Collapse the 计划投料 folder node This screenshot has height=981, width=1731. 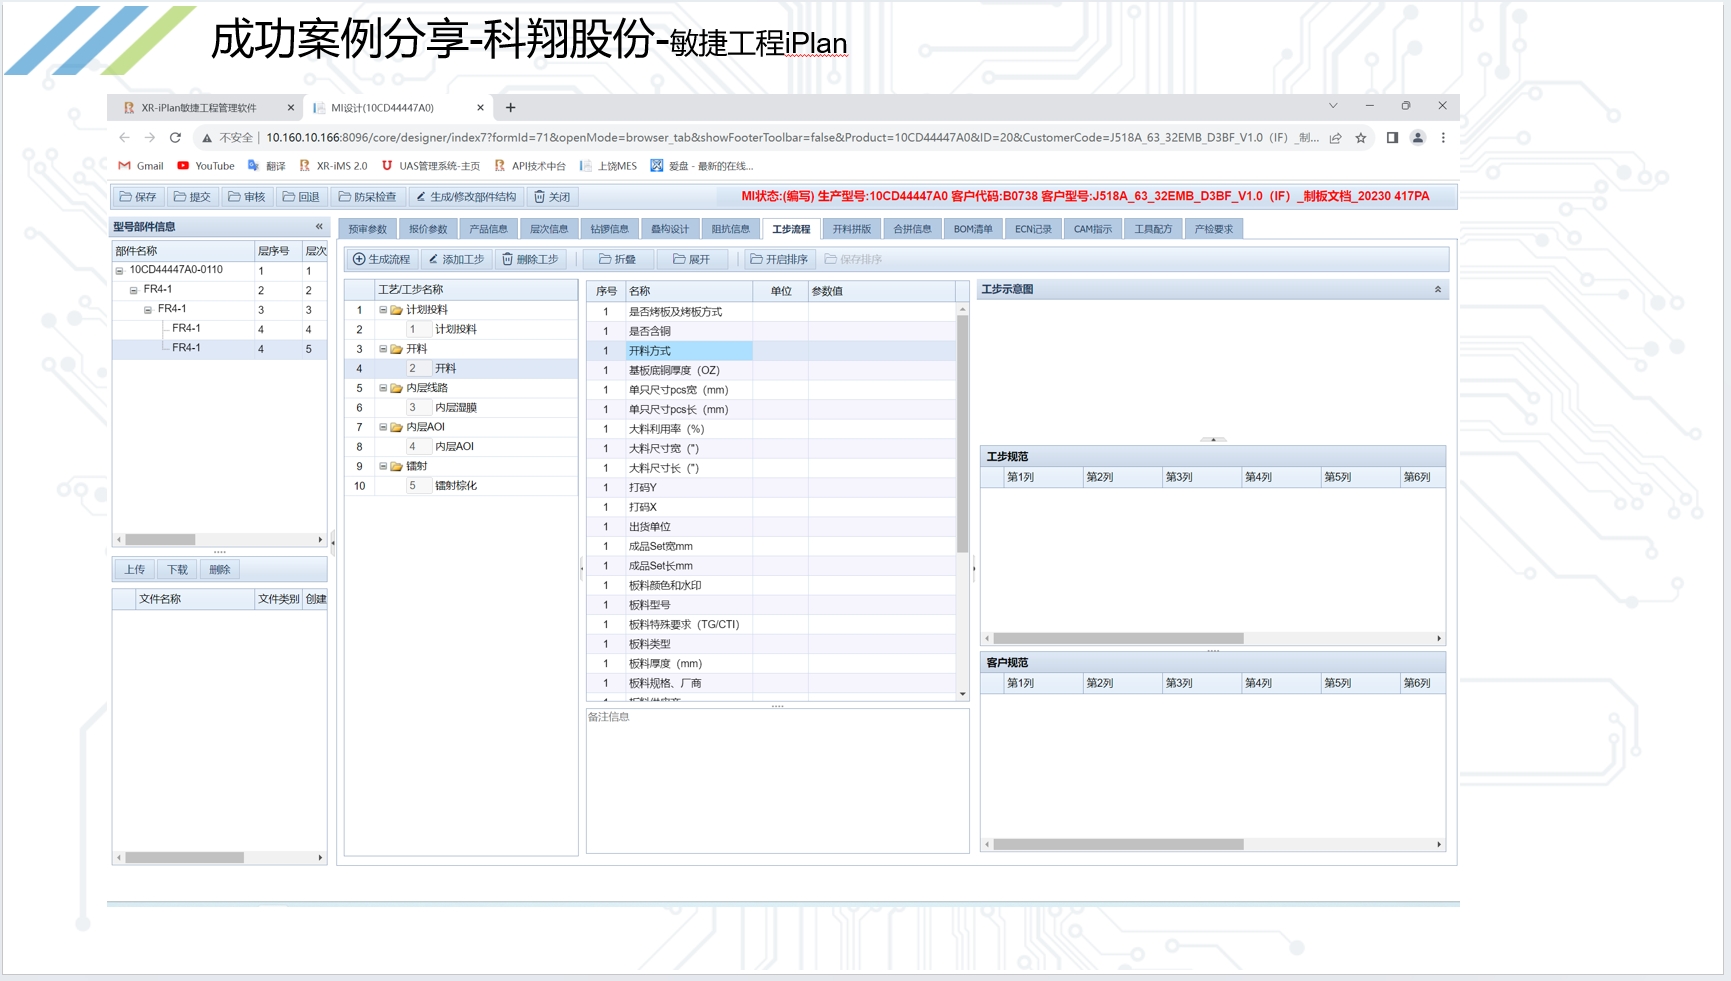[x=382, y=310]
